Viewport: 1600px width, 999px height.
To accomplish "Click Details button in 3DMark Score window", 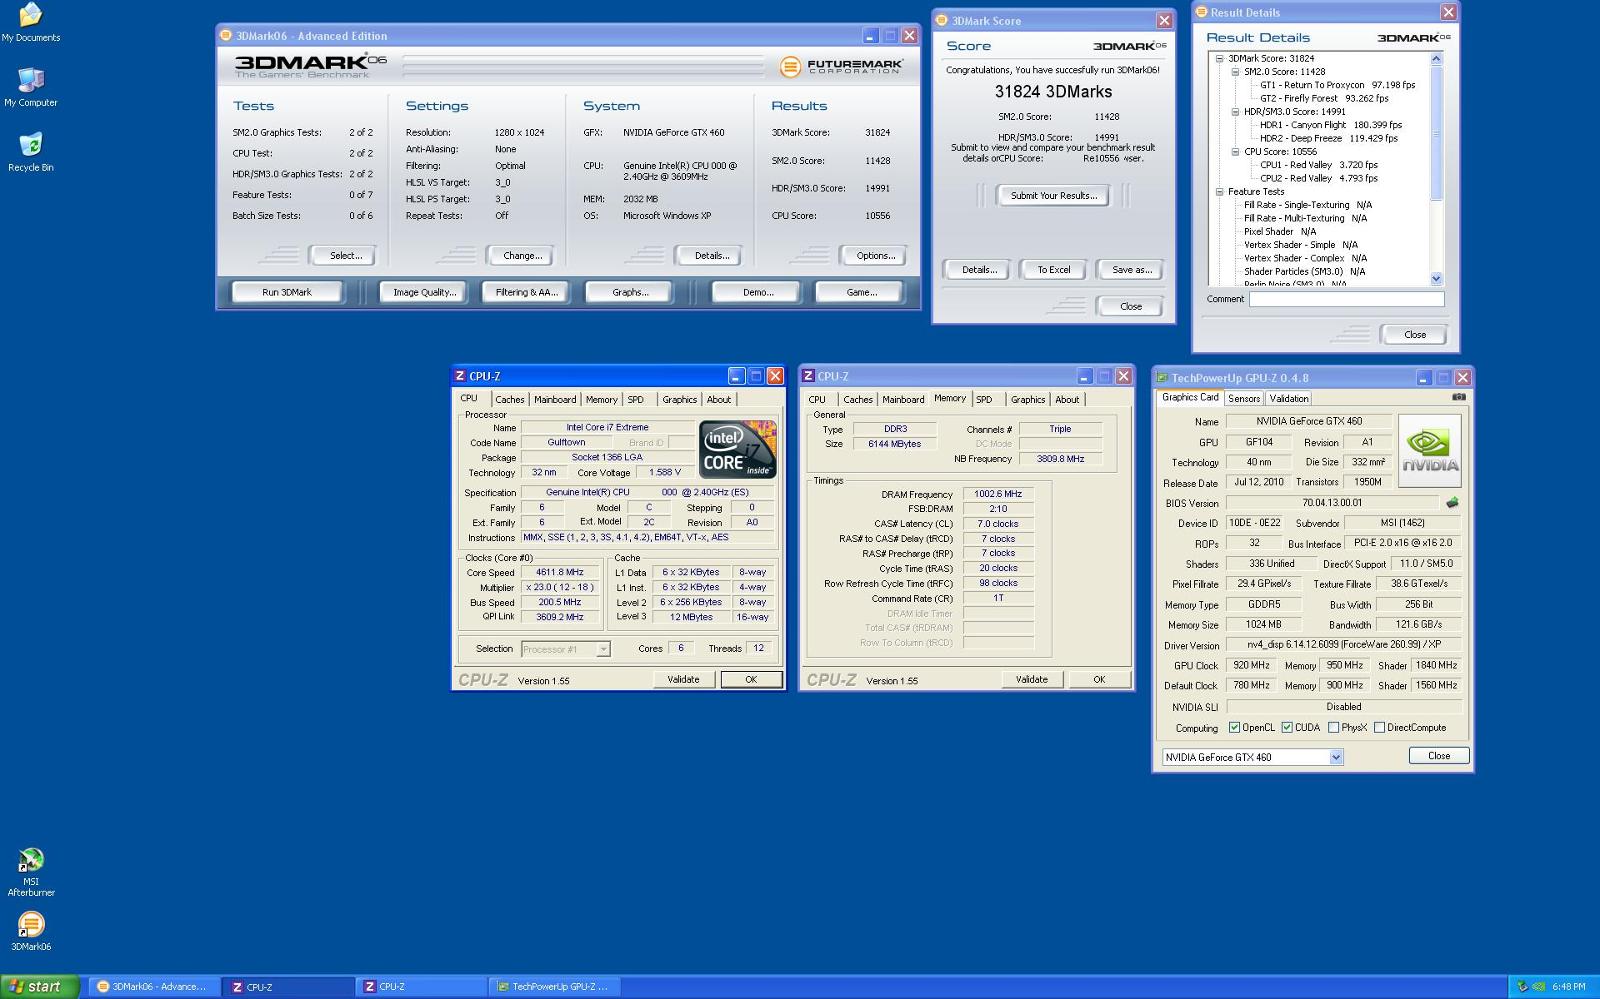I will pyautogui.click(x=979, y=269).
